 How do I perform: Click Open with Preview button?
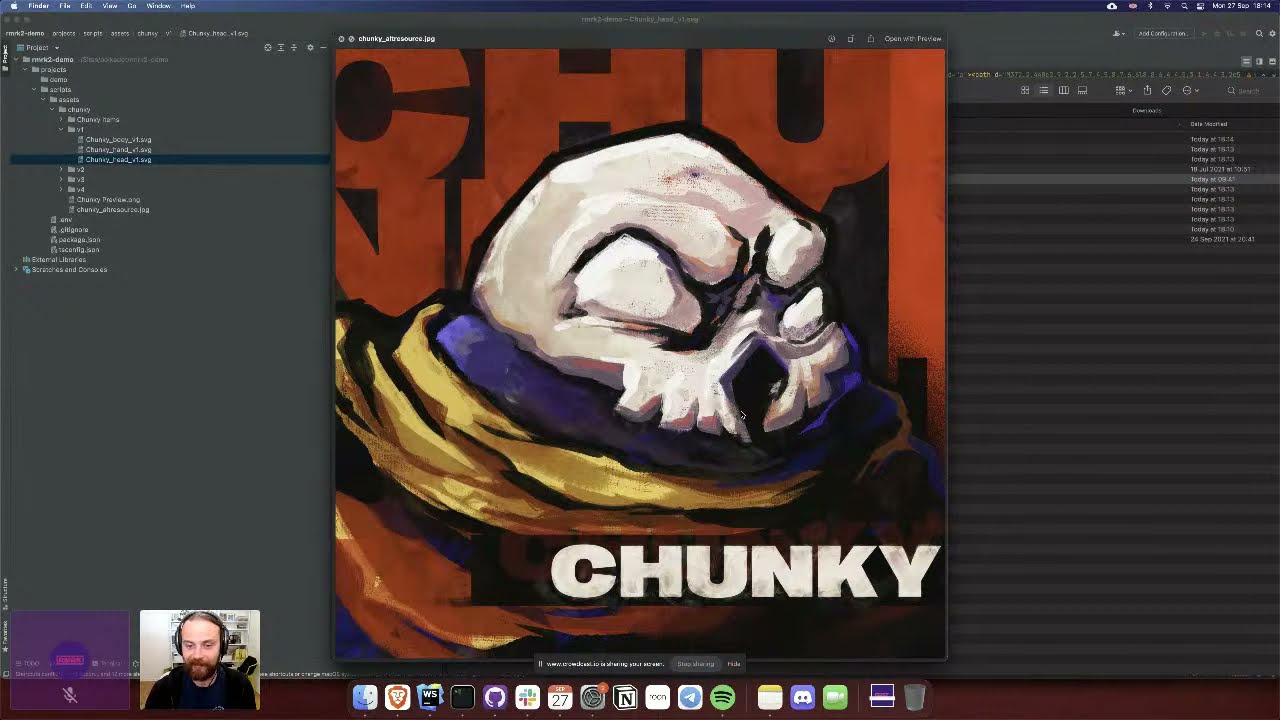913,39
